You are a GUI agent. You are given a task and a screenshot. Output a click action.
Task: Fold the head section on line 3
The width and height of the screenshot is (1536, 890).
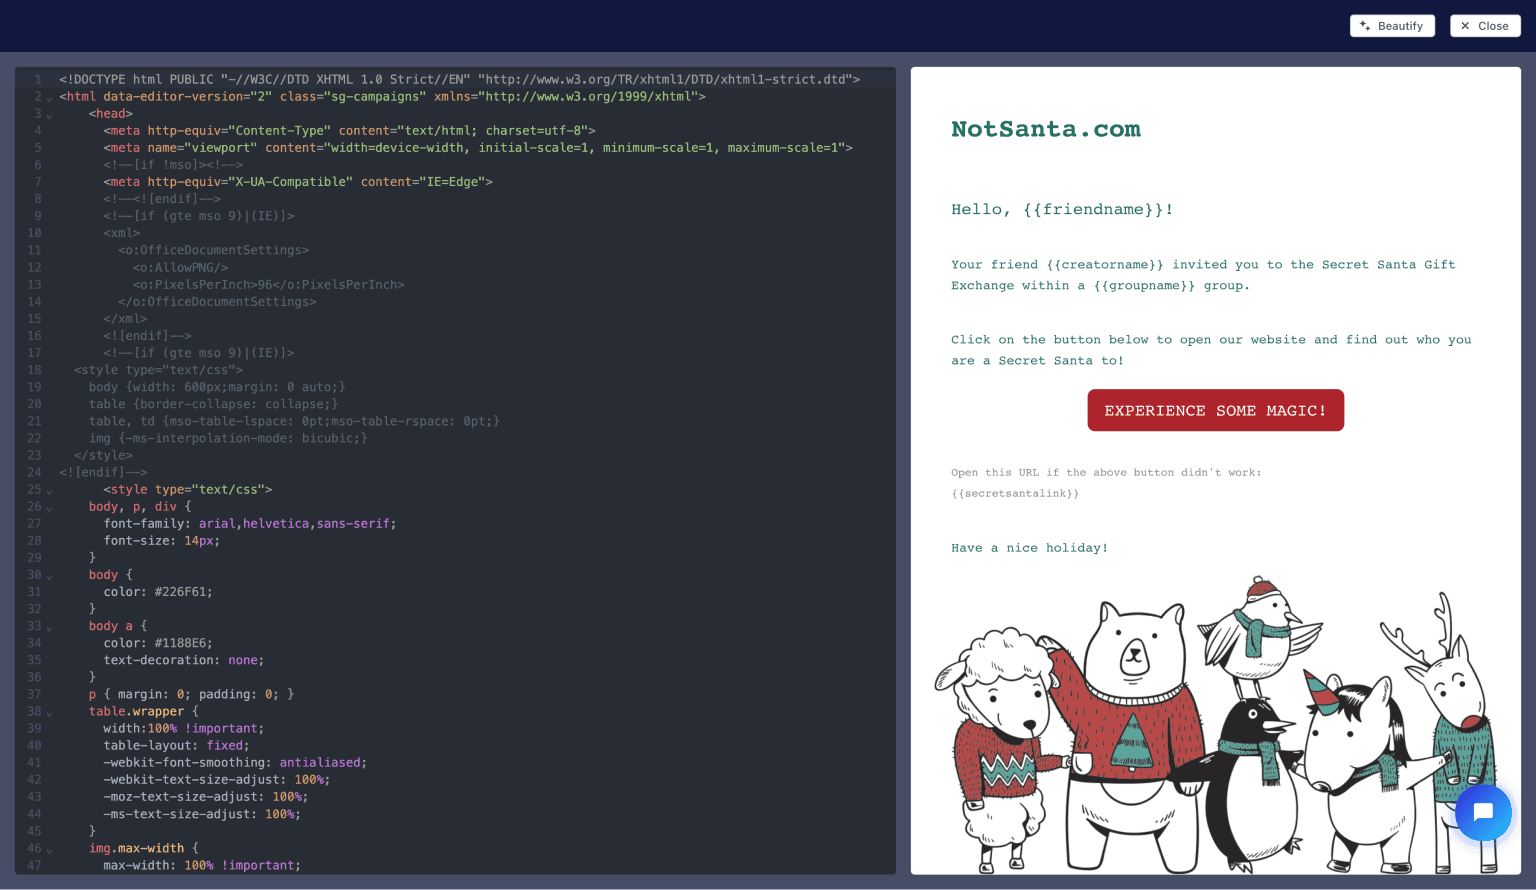tap(49, 115)
